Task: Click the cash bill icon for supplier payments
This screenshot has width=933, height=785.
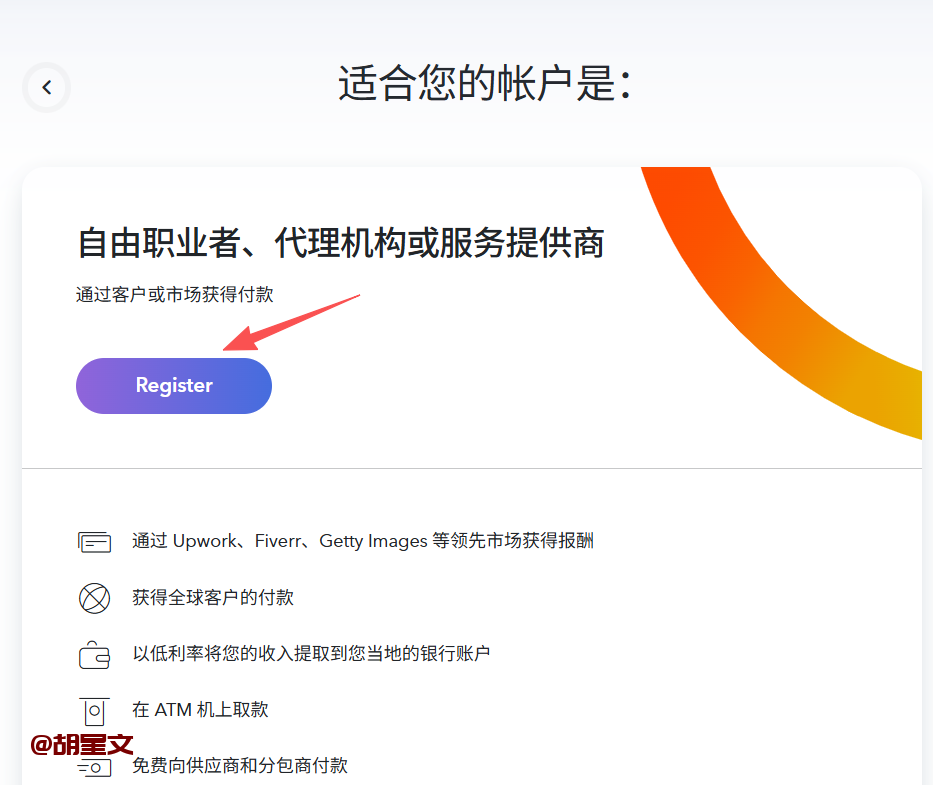Action: click(94, 767)
